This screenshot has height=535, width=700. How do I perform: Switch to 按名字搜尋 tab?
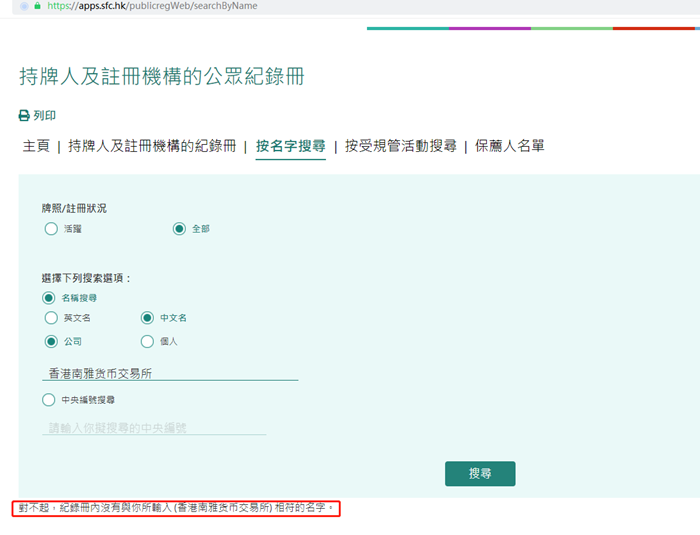[291, 146]
